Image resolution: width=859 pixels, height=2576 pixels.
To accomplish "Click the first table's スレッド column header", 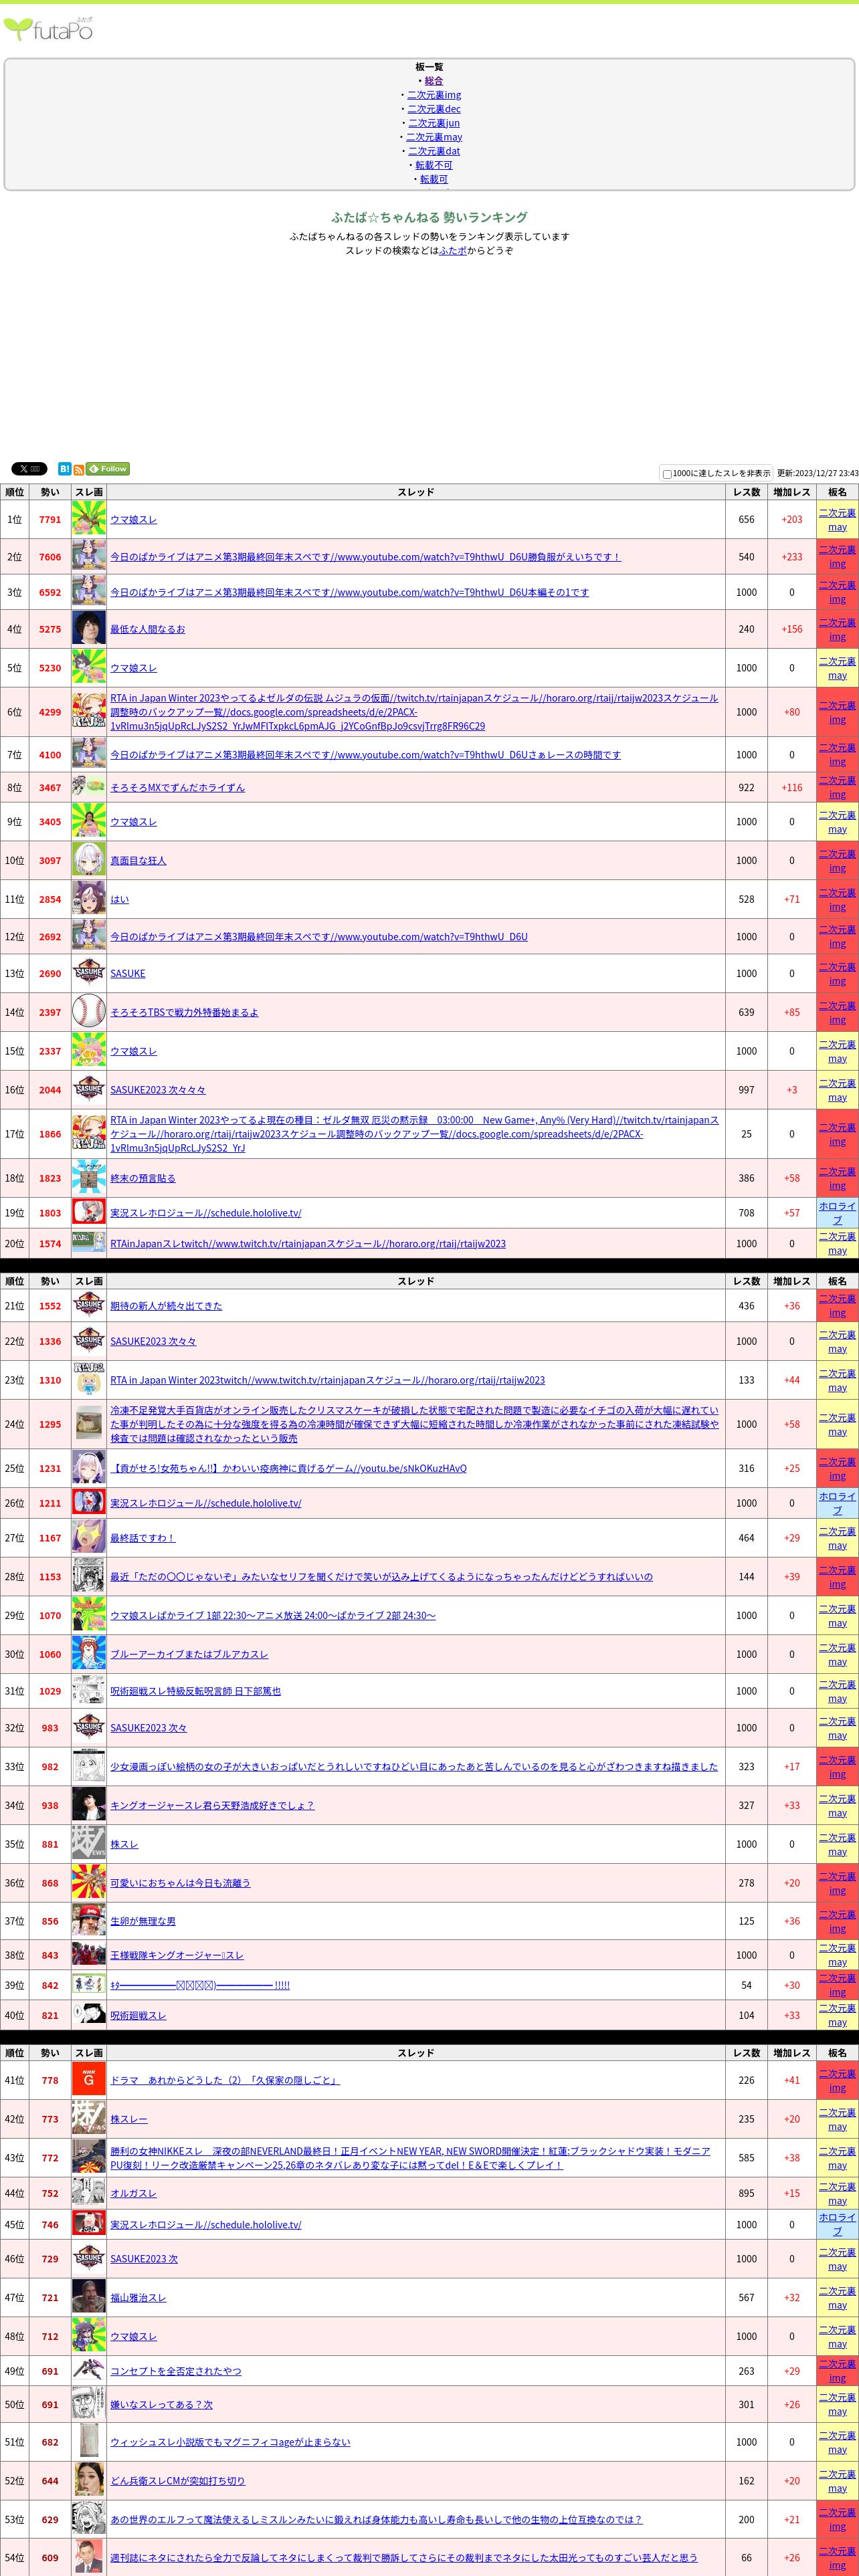I will click(x=416, y=492).
